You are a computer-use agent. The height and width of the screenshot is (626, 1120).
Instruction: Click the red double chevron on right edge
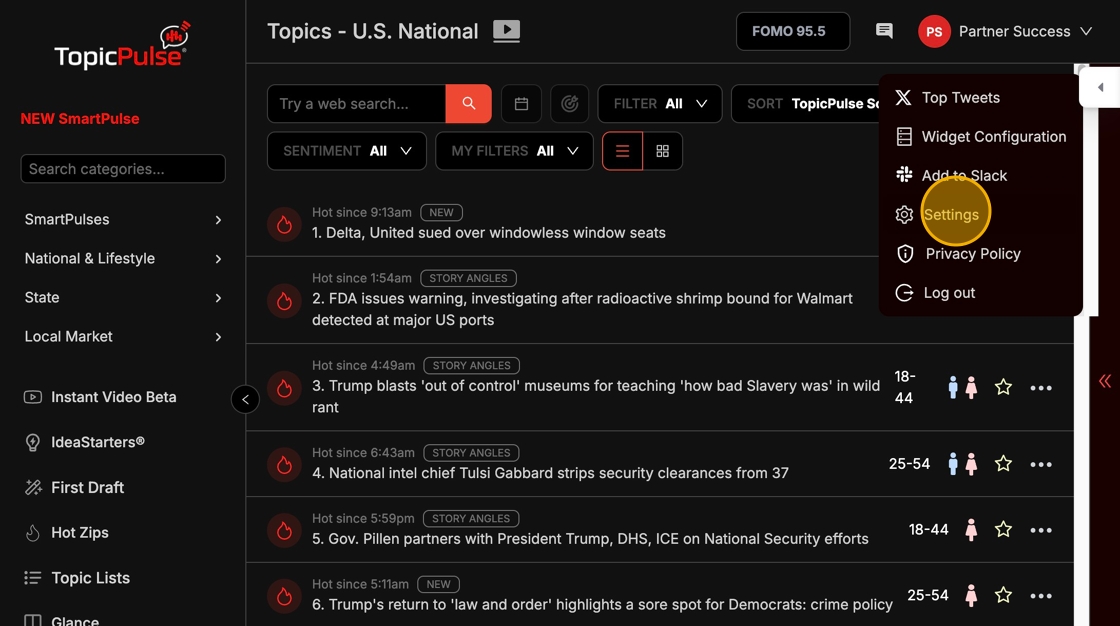tap(1105, 381)
